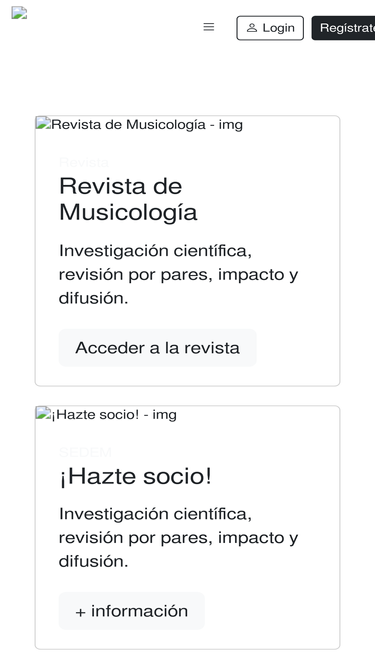Viewport: 375px width, 667px height.
Task: Click the broken image icon of Revista de Musicología
Action: (x=43, y=124)
